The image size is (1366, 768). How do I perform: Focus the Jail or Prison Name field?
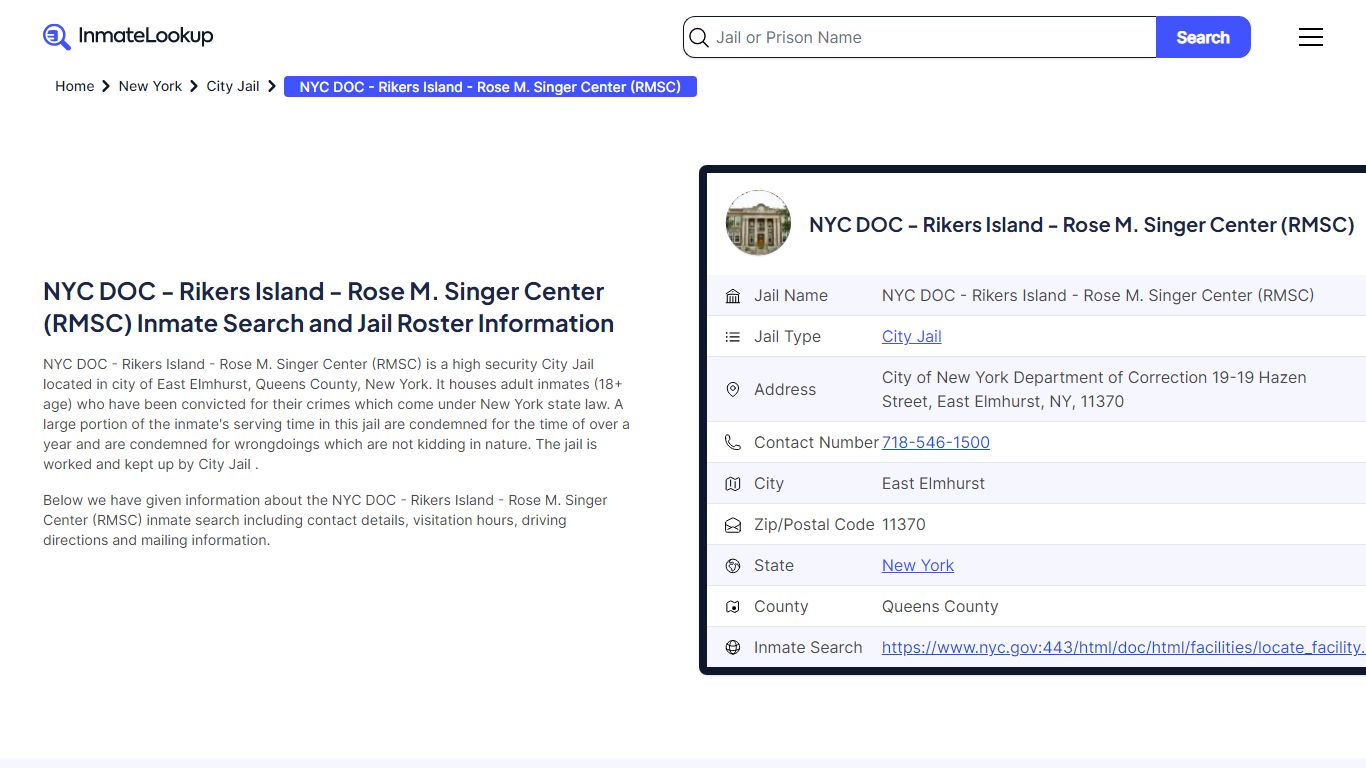[x=920, y=37]
